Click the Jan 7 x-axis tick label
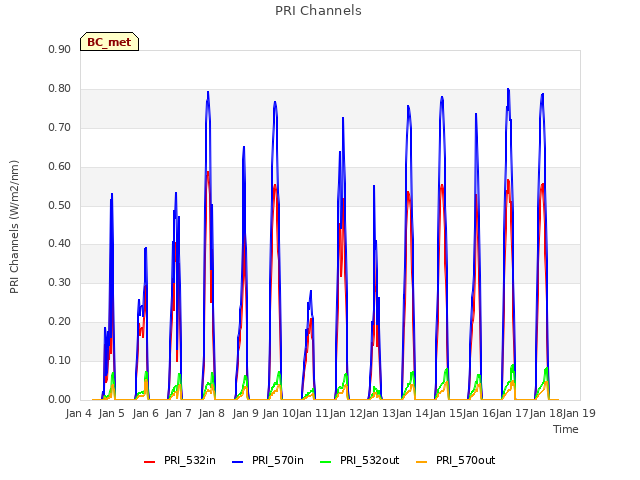The height and width of the screenshot is (480, 640). point(179,413)
